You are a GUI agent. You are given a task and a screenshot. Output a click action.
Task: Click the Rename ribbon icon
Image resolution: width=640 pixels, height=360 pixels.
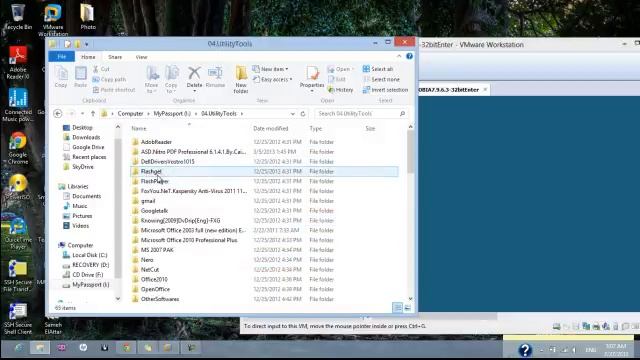[215, 77]
